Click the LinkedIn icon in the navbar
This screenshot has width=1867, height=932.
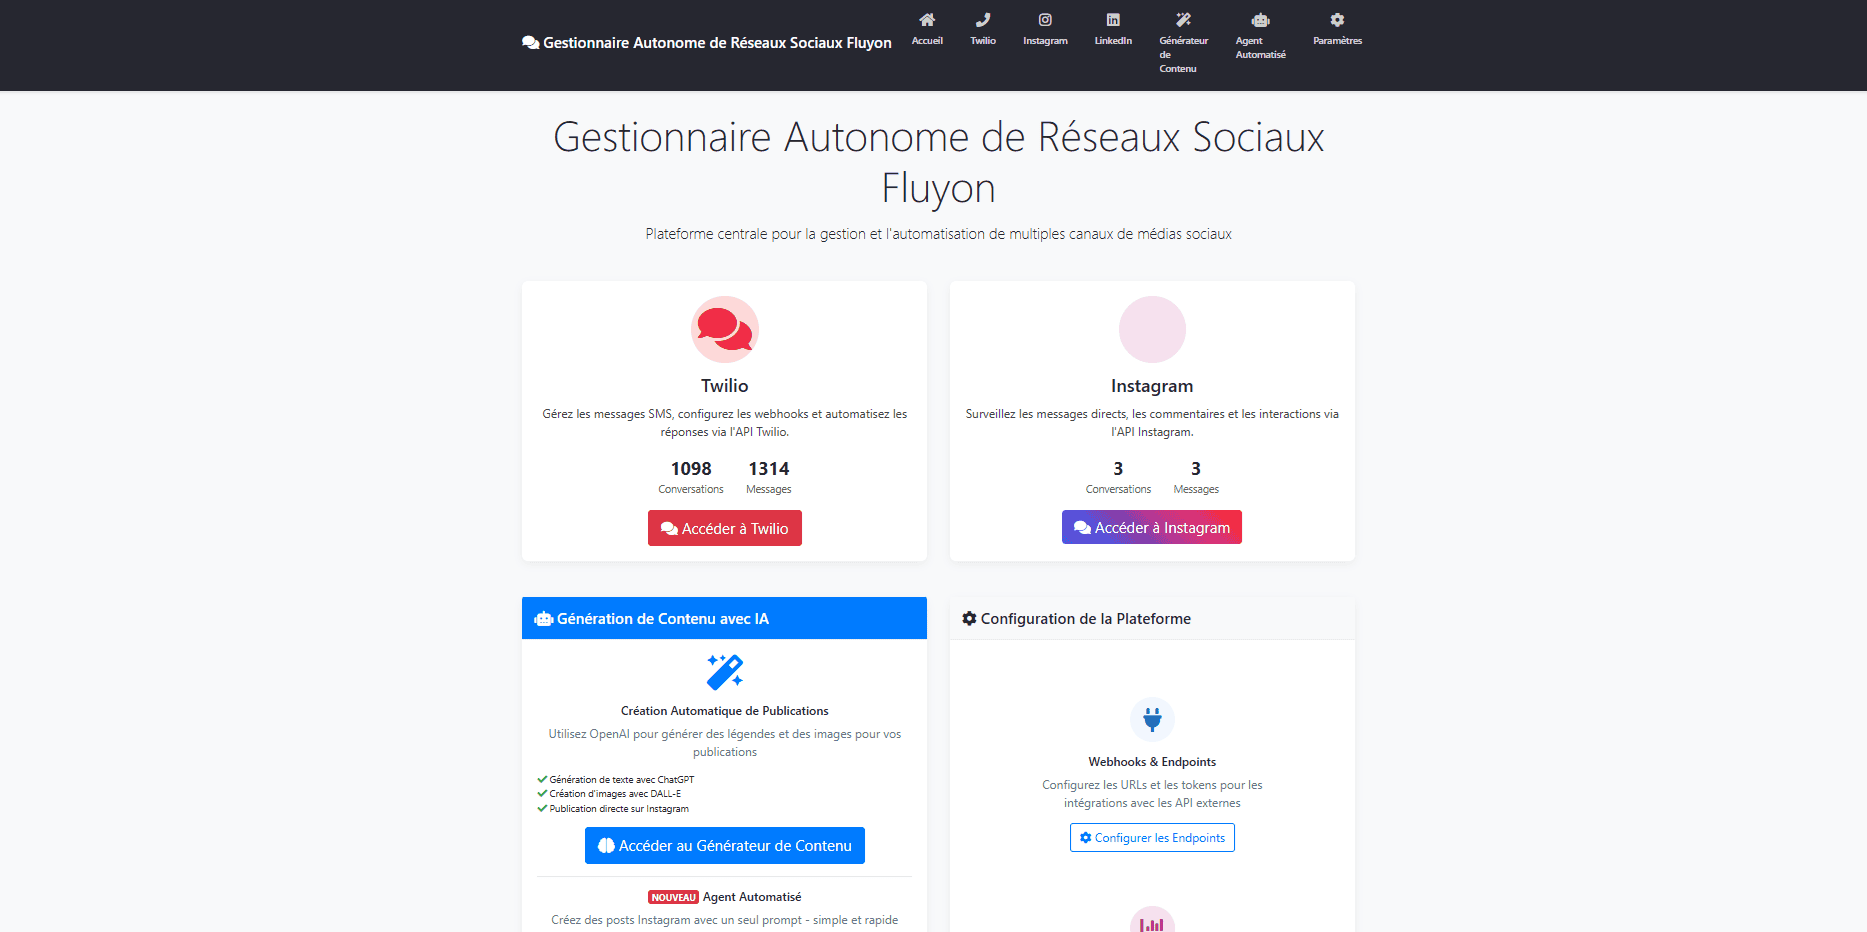1112,19
